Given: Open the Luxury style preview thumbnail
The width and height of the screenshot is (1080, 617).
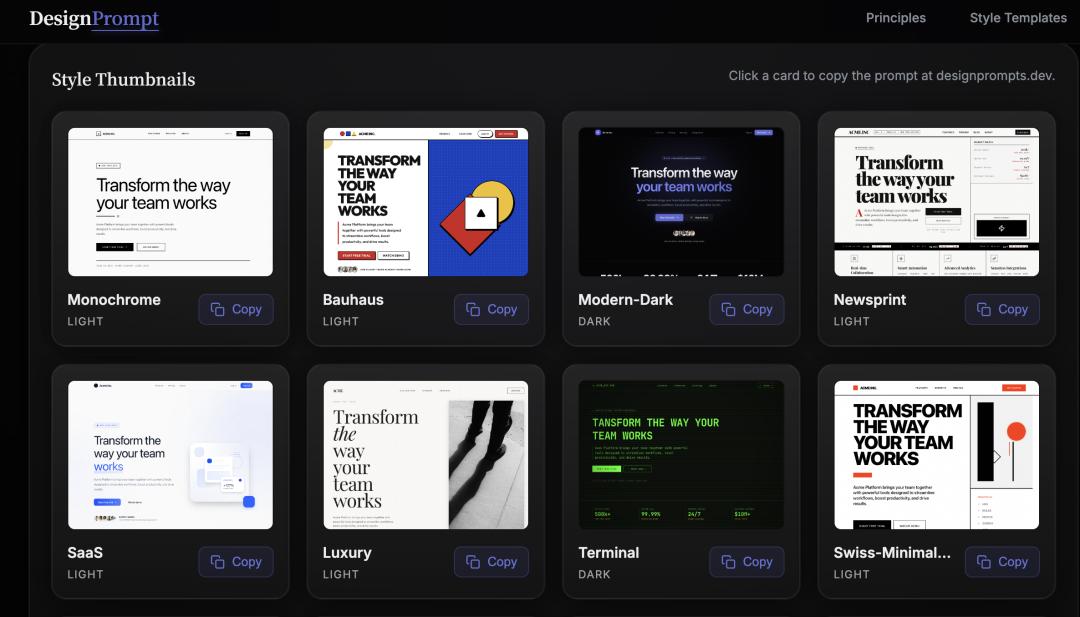Looking at the screenshot, I should [x=426, y=455].
